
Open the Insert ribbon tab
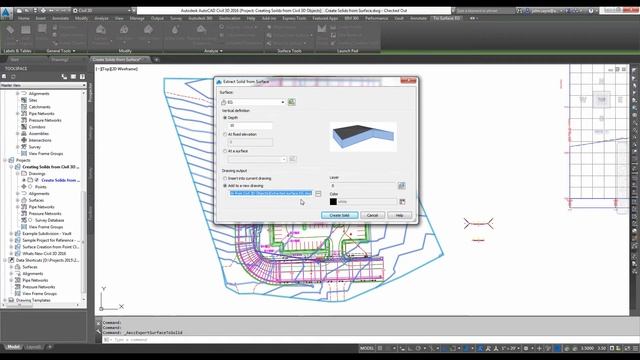click(40, 18)
